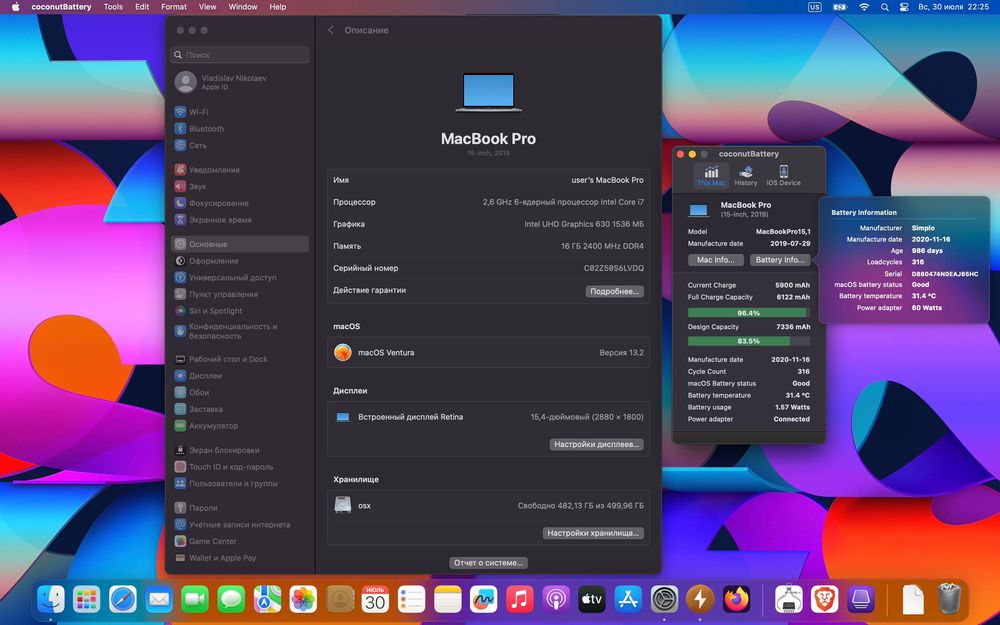Launch Brave browser from the Dock
This screenshot has width=1000, height=625.
(x=825, y=599)
